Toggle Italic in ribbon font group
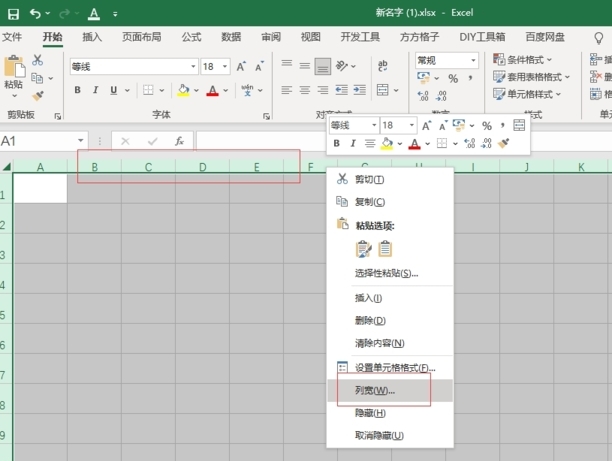Viewport: 612px width, 461px height. click(x=95, y=90)
